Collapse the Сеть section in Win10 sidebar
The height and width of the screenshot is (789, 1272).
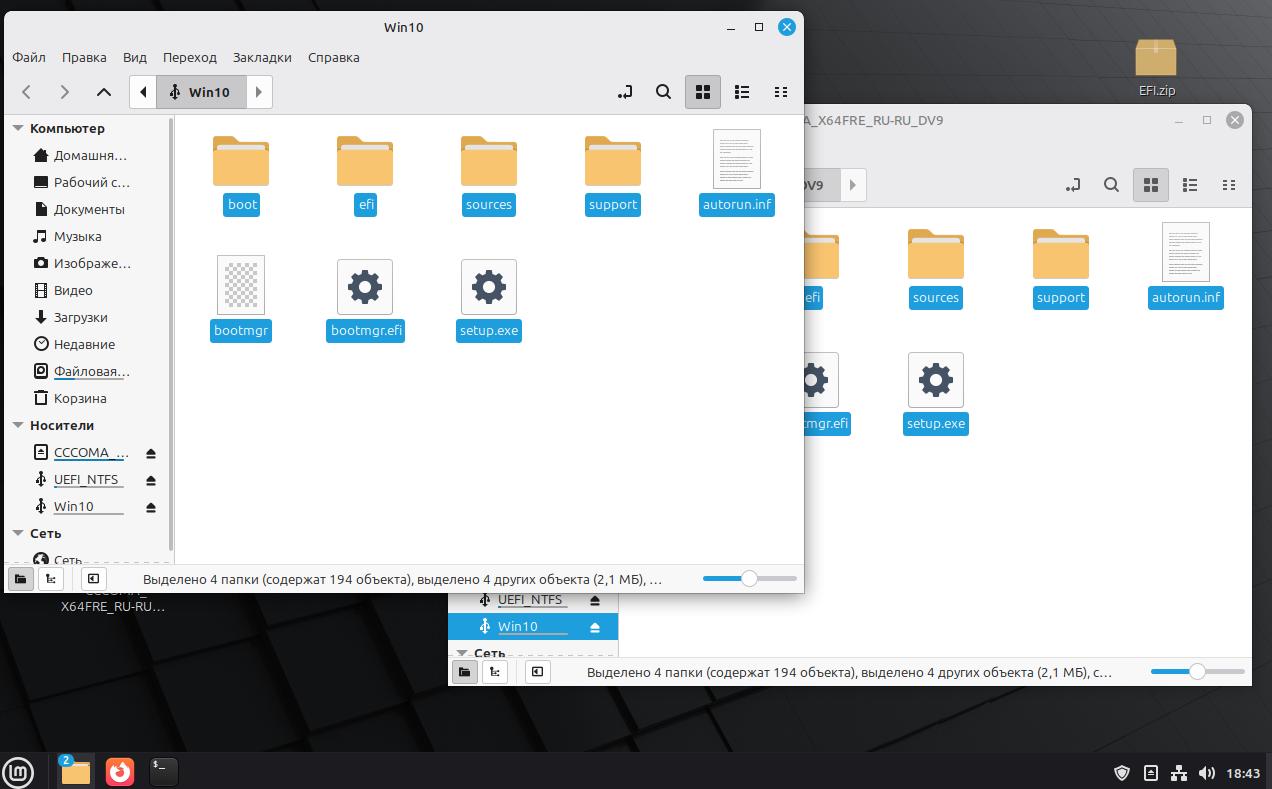18,533
